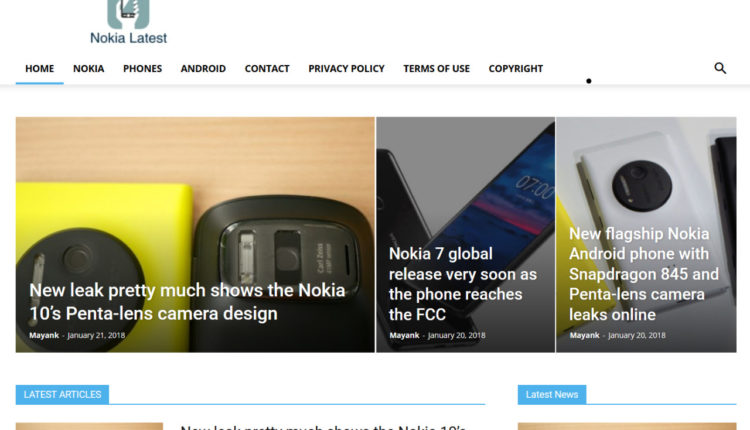Click author Mayank under Penta-lens design headline

coord(44,335)
